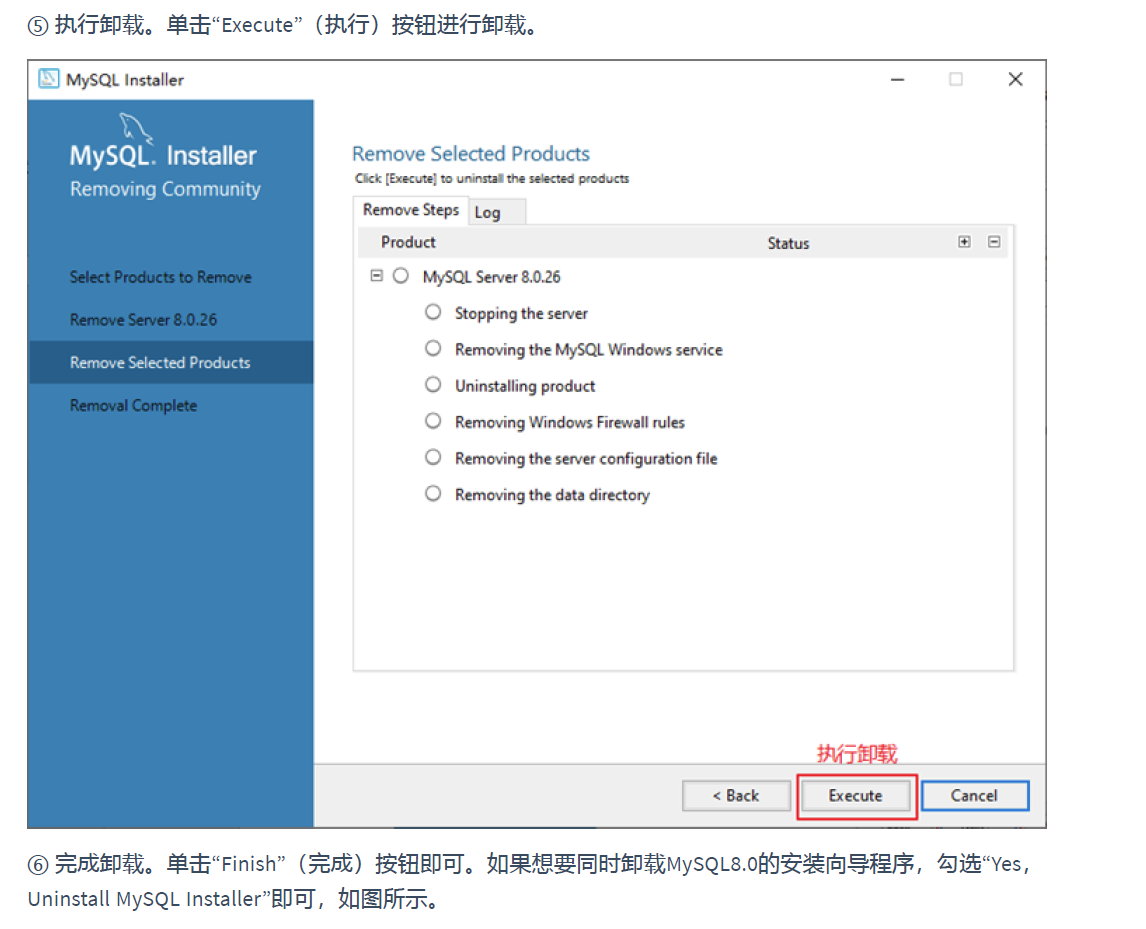The image size is (1146, 929).
Task: Click the Removing Community subtitle
Action: coord(165,189)
